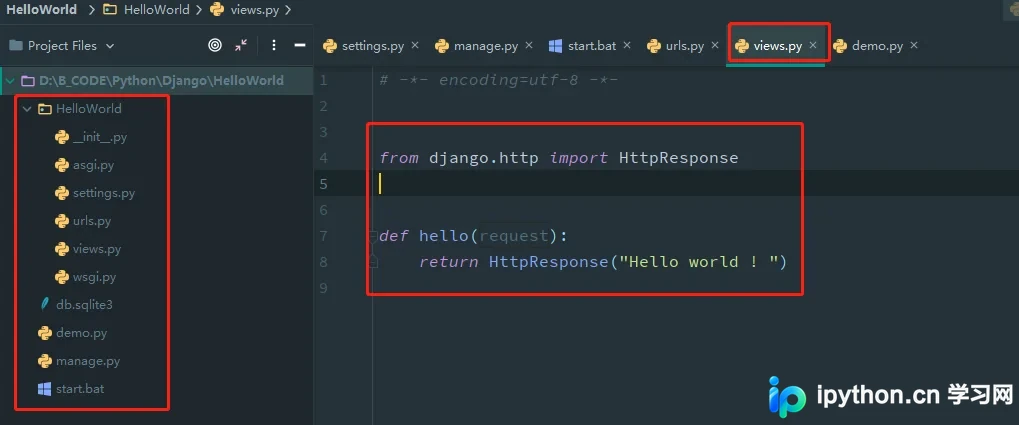Click the folder icon of HelloWorld tree folder
This screenshot has width=1019, height=425.
[x=44, y=109]
